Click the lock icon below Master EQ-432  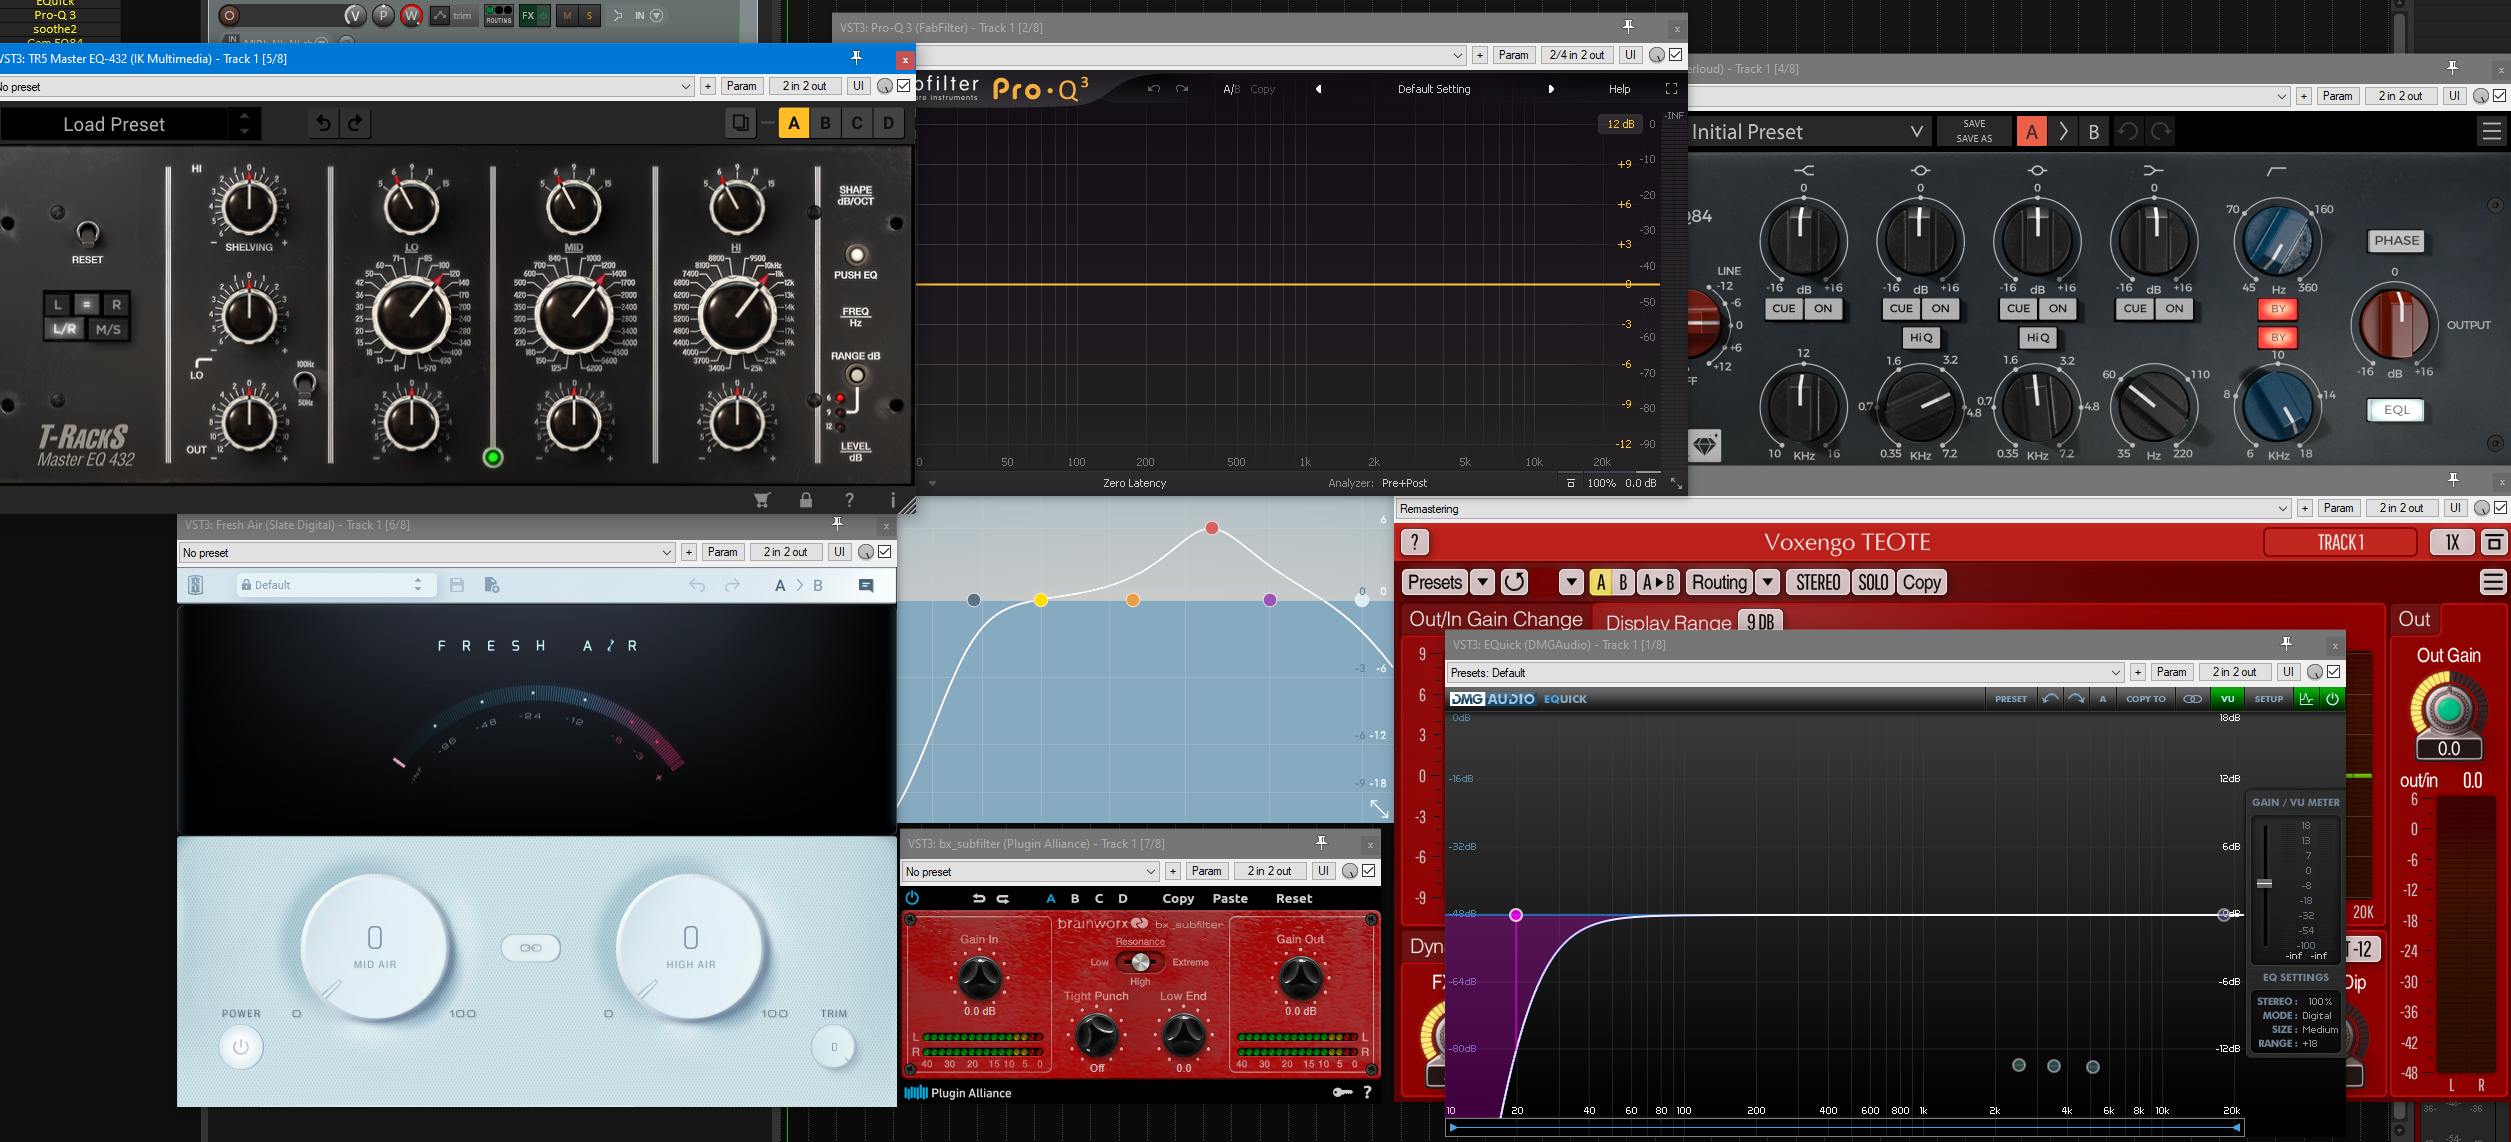[806, 500]
